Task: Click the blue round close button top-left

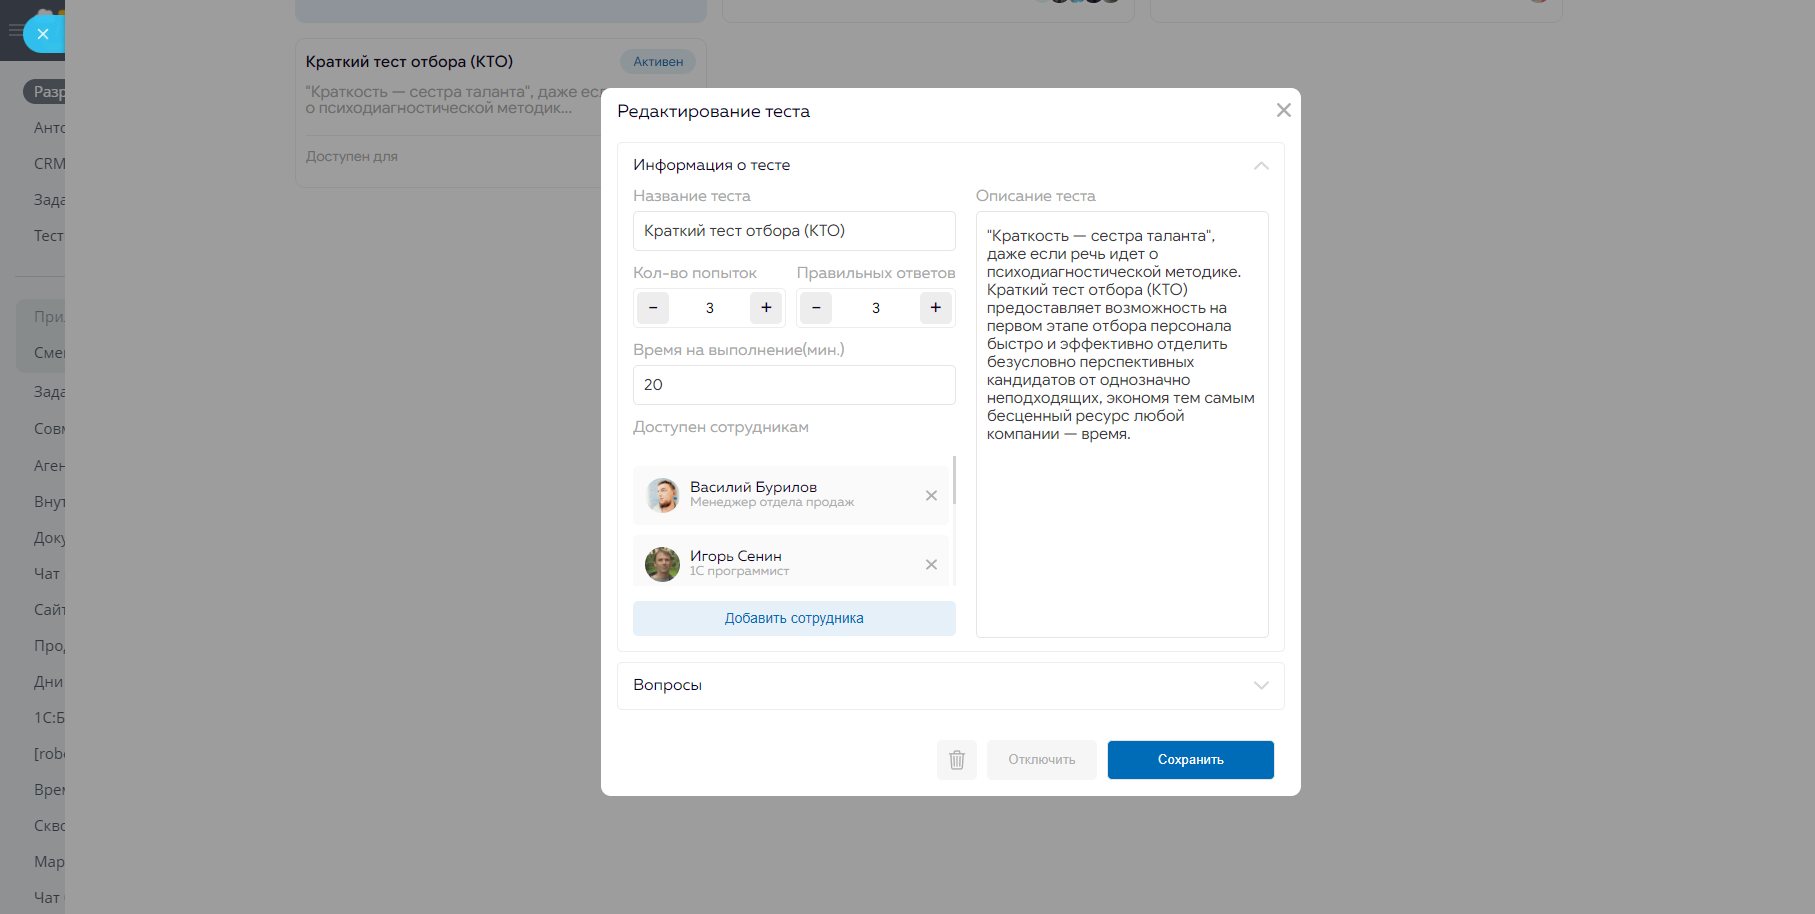Action: [43, 34]
